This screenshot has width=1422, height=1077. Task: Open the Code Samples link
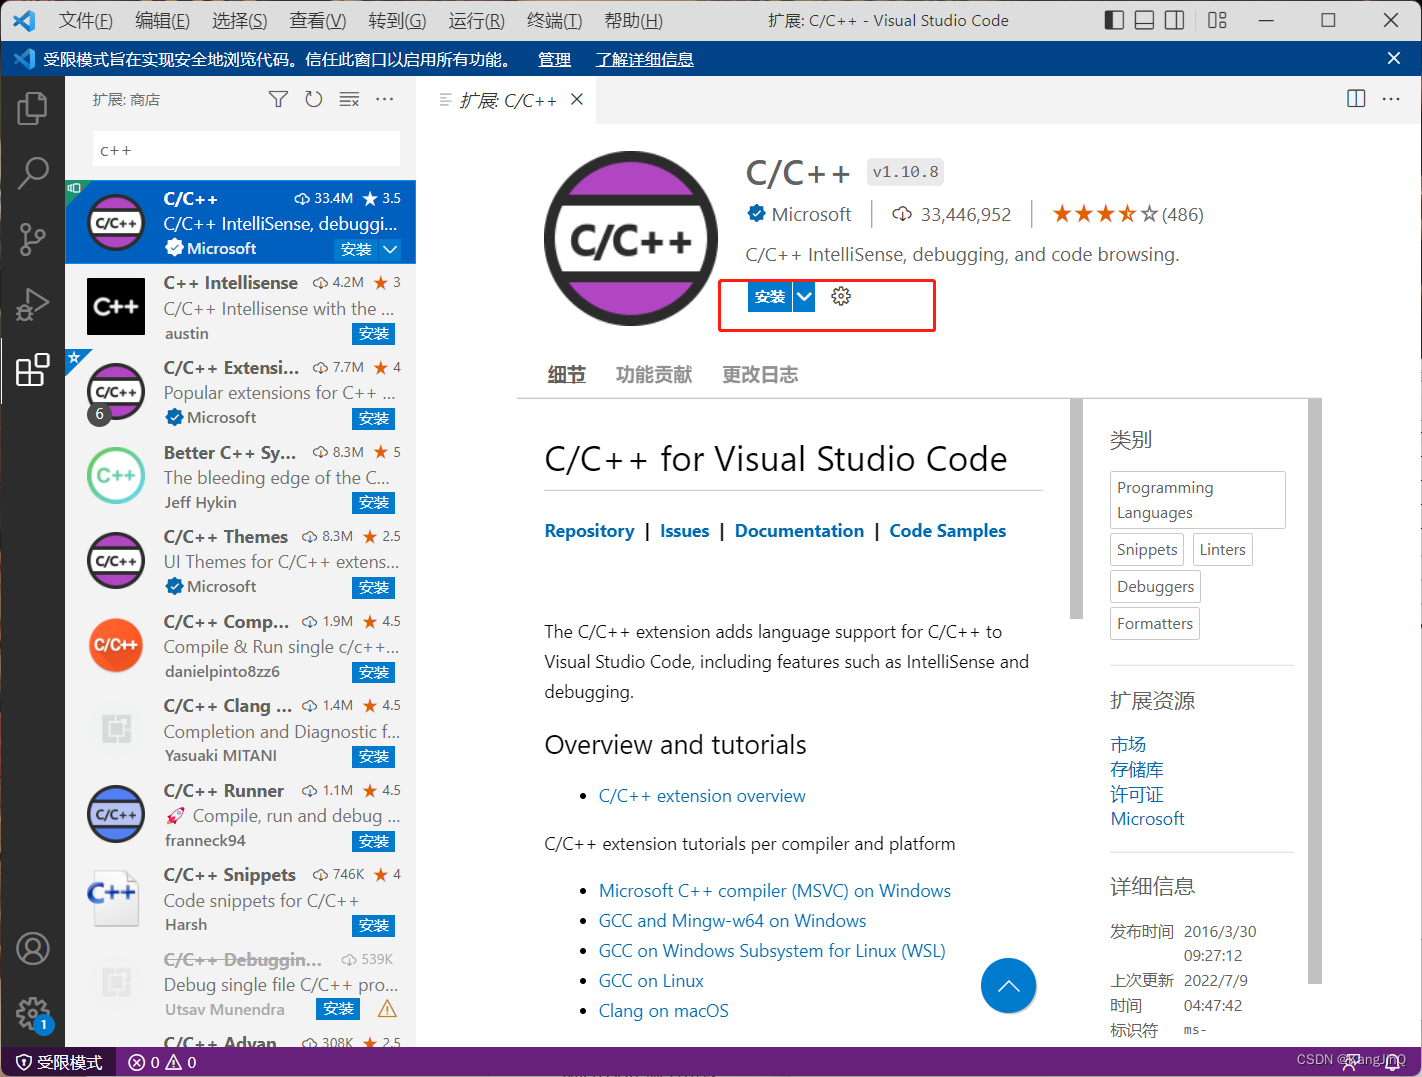tap(948, 531)
